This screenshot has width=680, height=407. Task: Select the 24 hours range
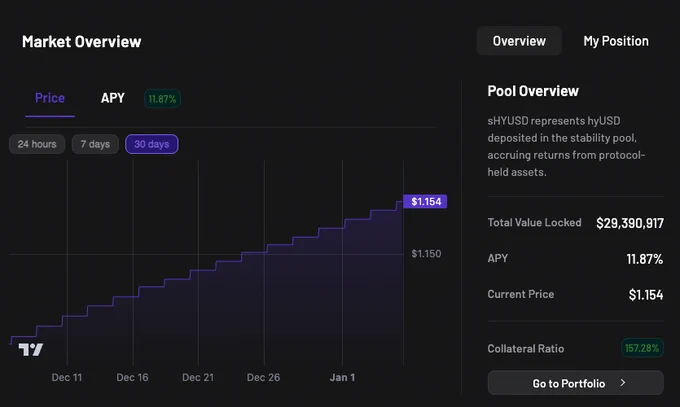click(x=37, y=144)
